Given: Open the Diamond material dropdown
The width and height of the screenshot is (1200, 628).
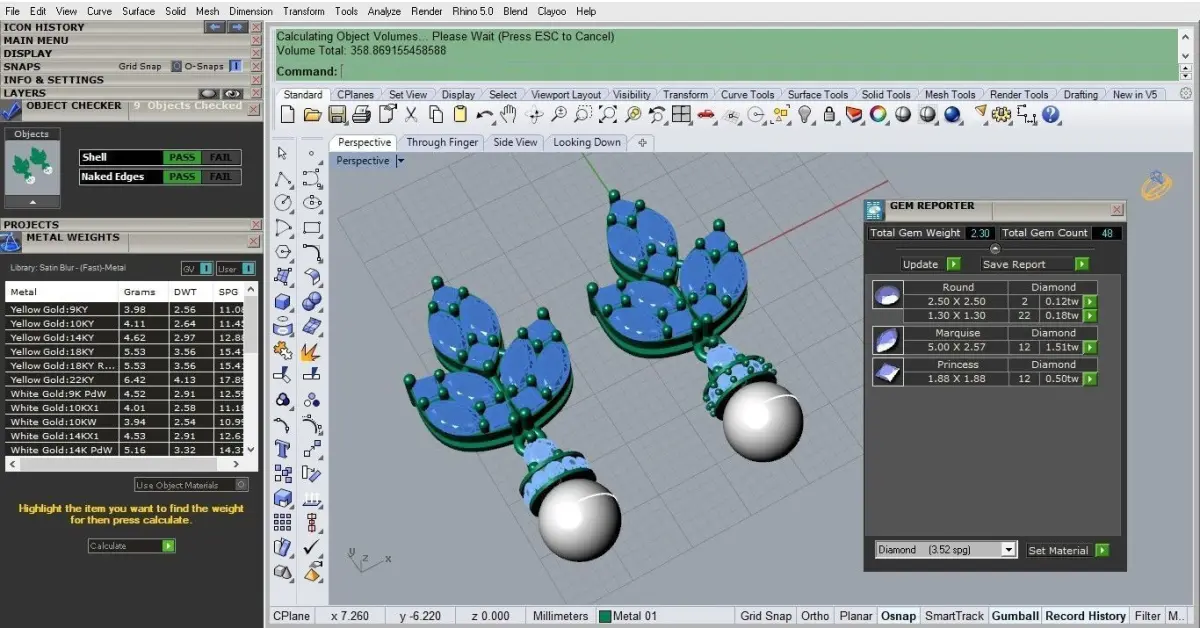Looking at the screenshot, I should coord(1008,550).
